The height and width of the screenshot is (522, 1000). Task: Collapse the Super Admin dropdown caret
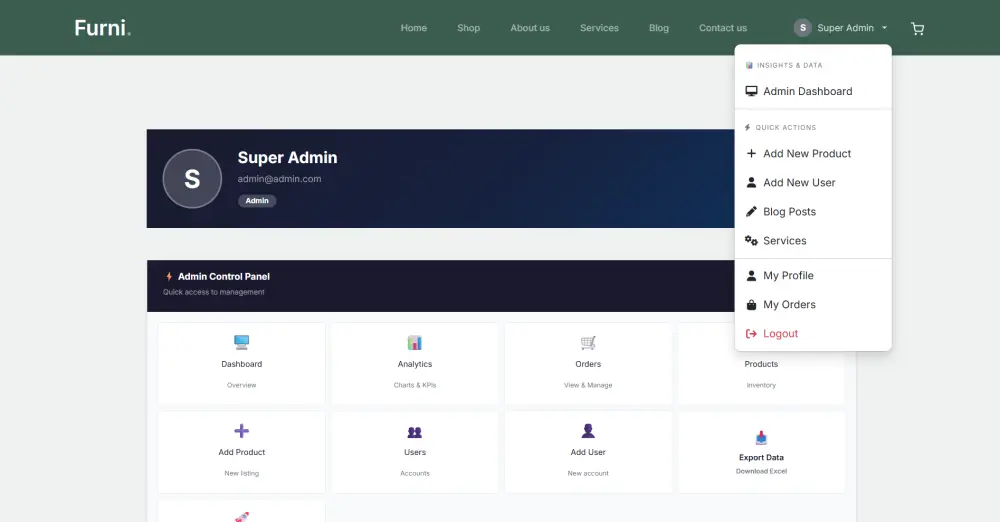tap(885, 28)
